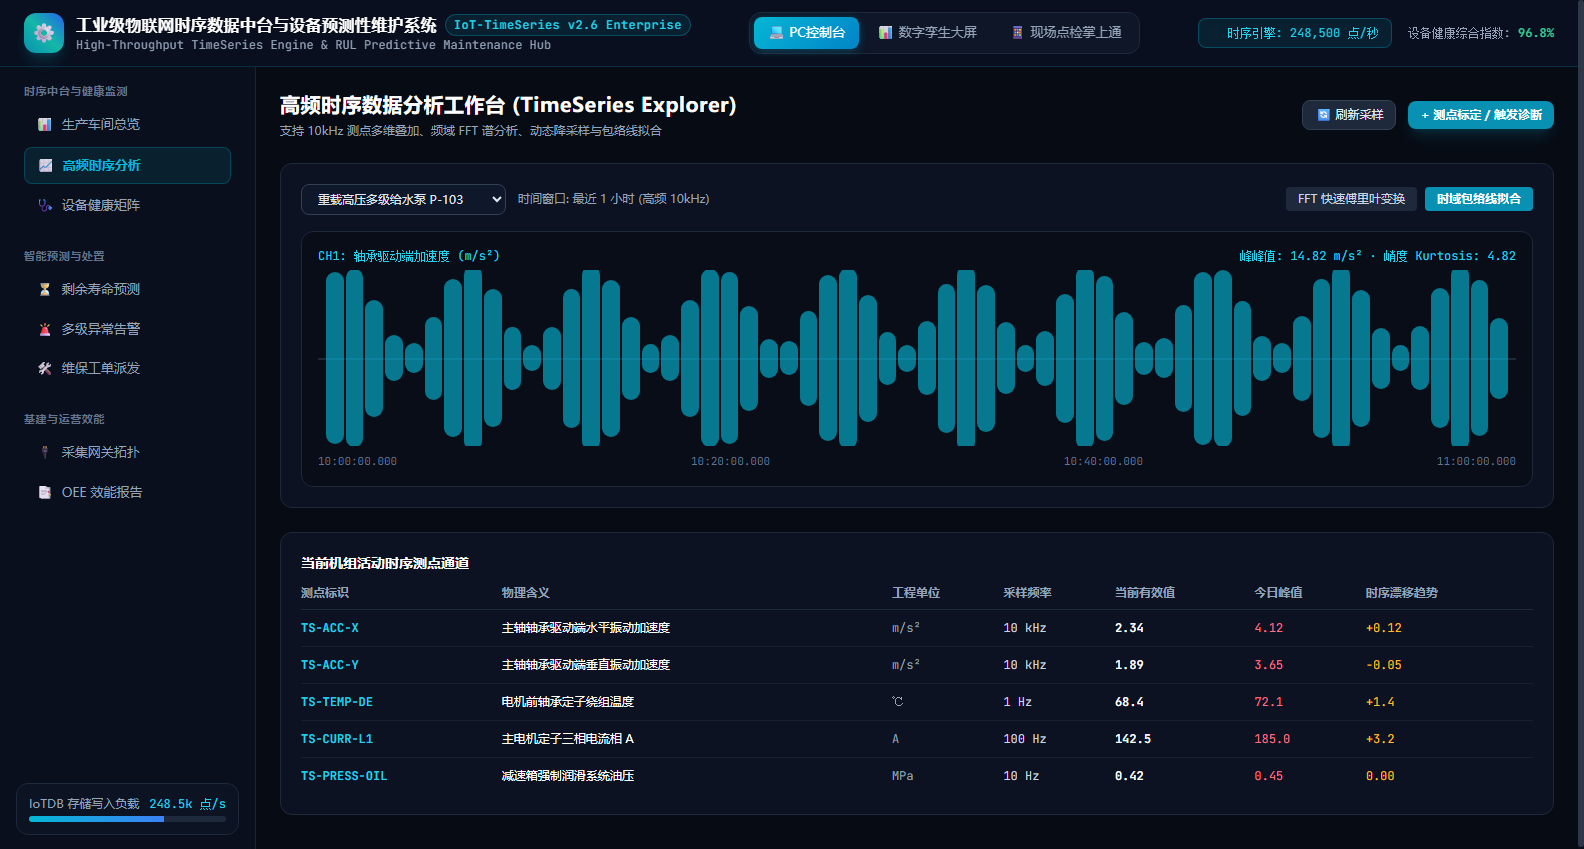Image resolution: width=1584 pixels, height=849 pixels.
Task: Click the 时间窗口 最近 1 小时 label
Action: pyautogui.click(x=613, y=199)
